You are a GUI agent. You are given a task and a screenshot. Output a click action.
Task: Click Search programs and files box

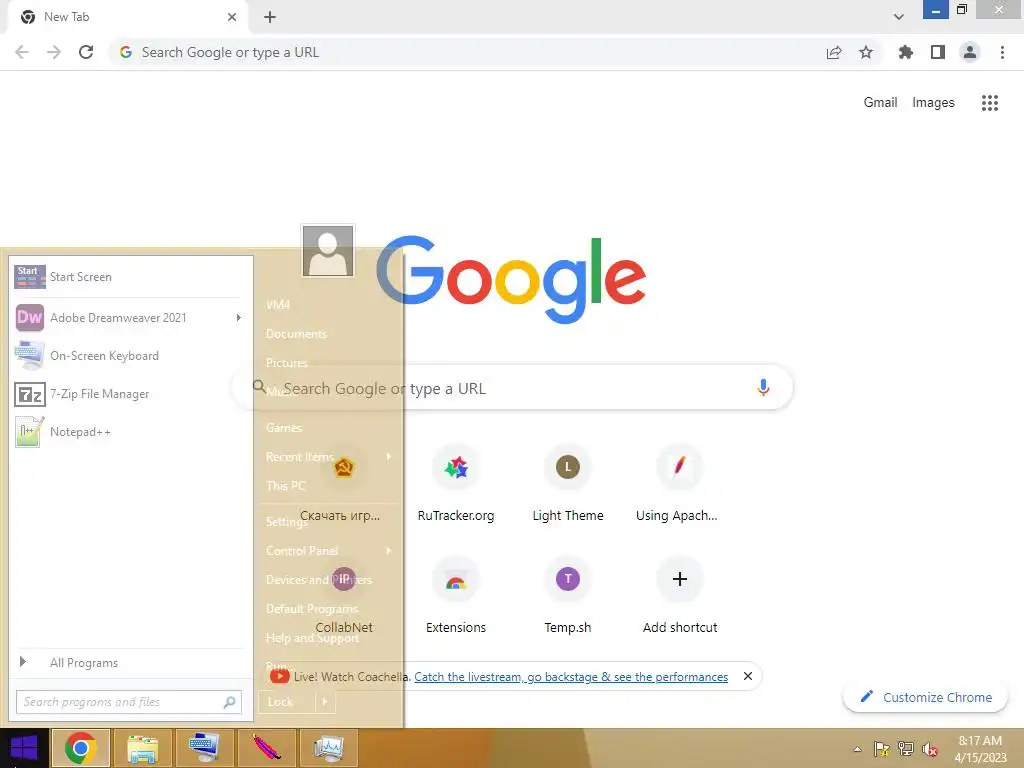[x=129, y=702]
